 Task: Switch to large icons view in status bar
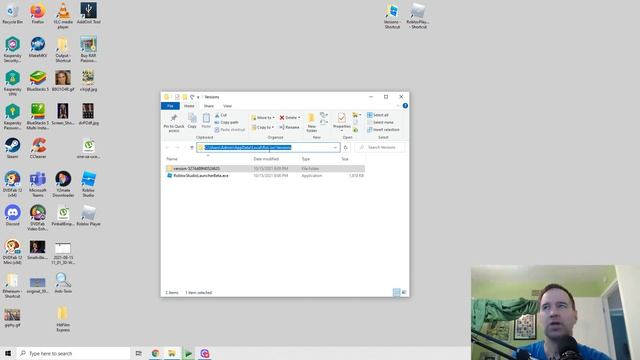tap(404, 292)
